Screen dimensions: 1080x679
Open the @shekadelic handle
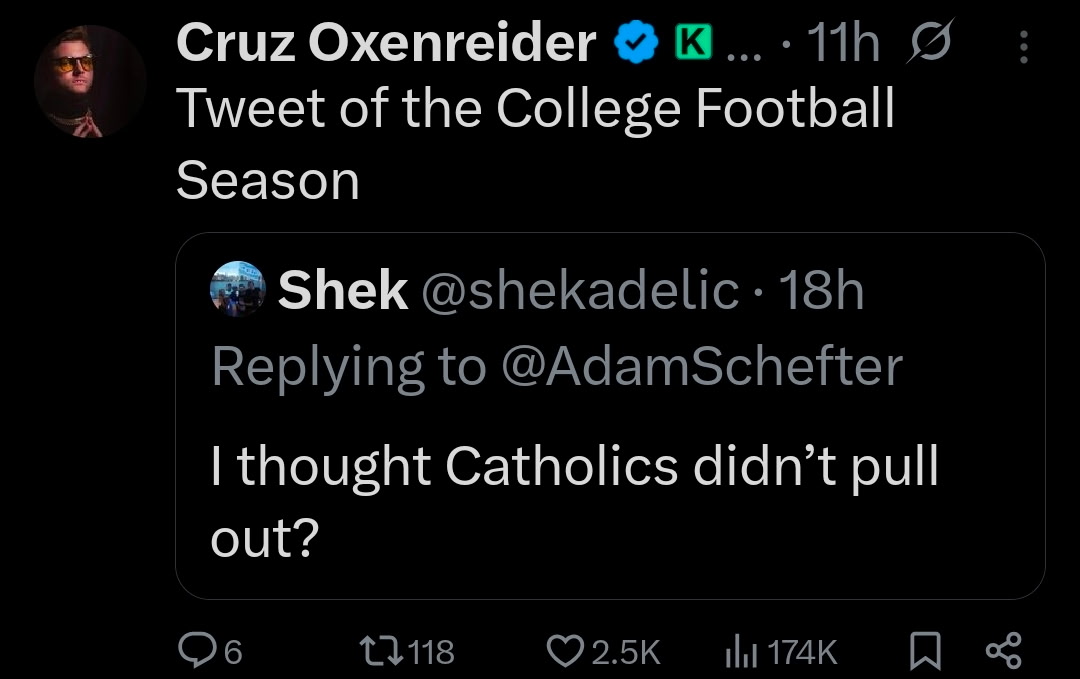[582, 291]
